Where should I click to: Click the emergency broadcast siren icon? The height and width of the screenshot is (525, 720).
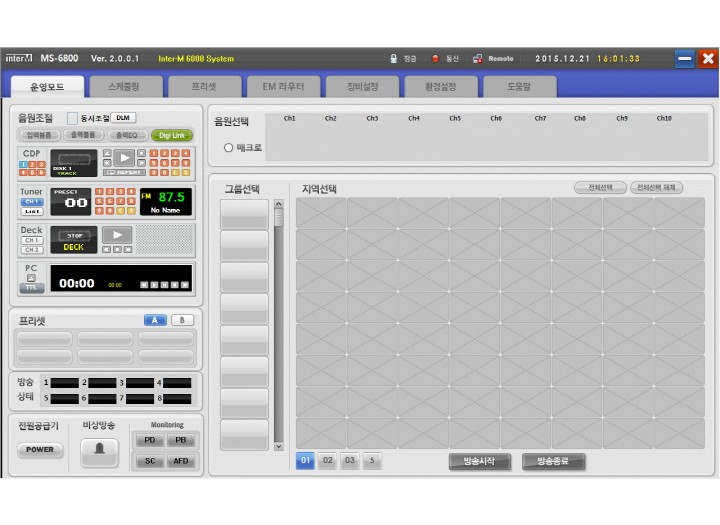pyautogui.click(x=98, y=453)
